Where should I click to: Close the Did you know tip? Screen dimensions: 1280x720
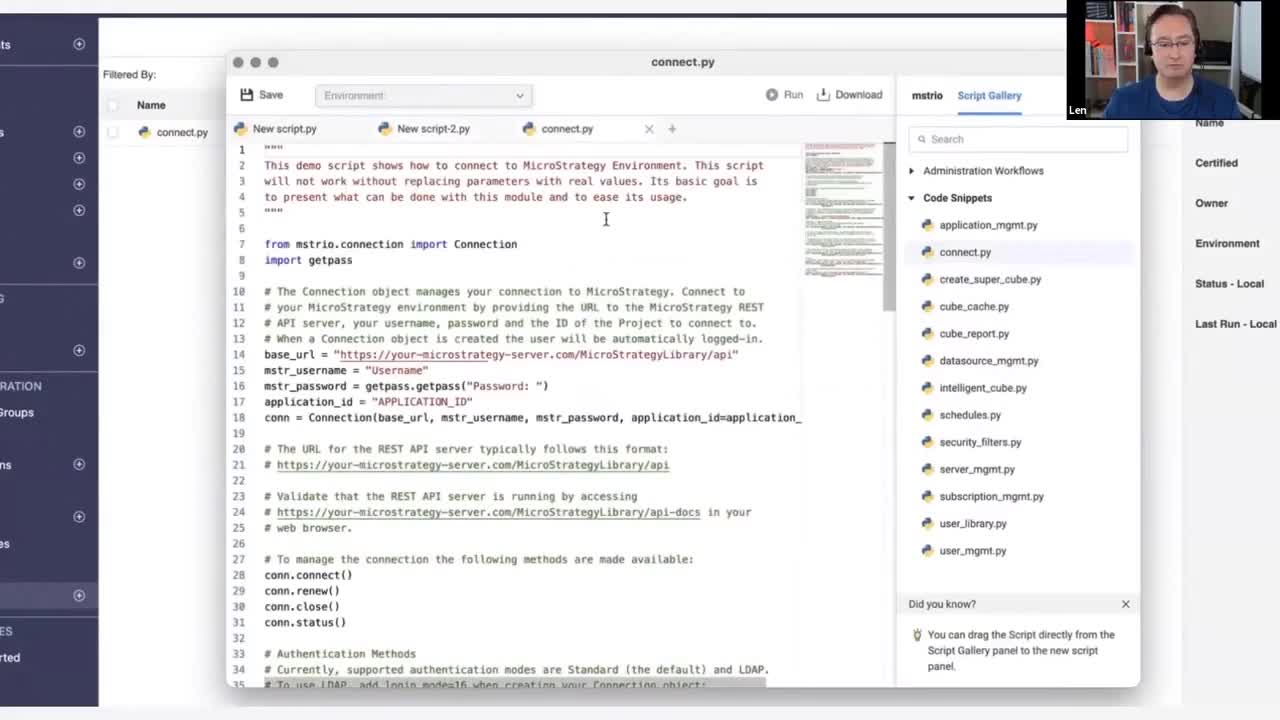(x=1125, y=604)
